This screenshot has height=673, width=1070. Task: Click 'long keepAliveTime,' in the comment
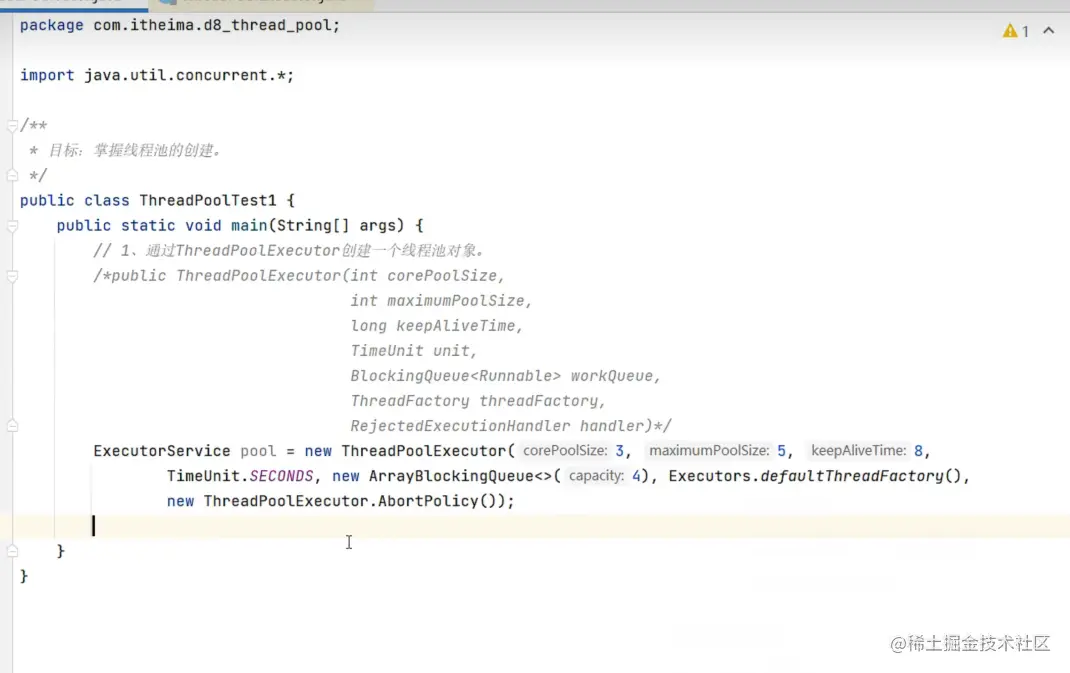click(437, 326)
